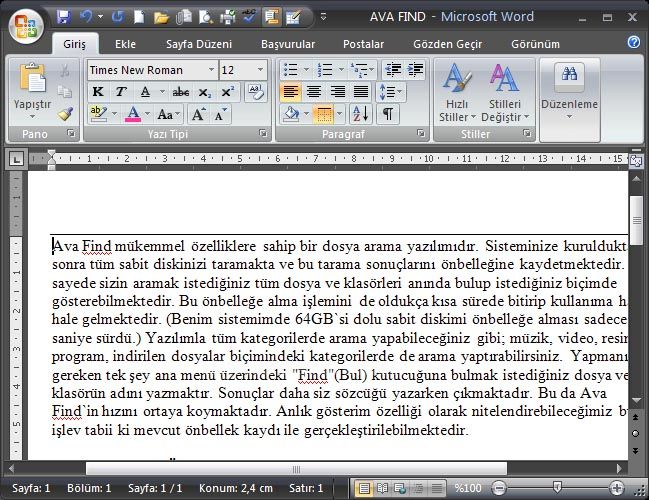Open Paragraf dialog launcher
The width and height of the screenshot is (649, 500).
[421, 133]
